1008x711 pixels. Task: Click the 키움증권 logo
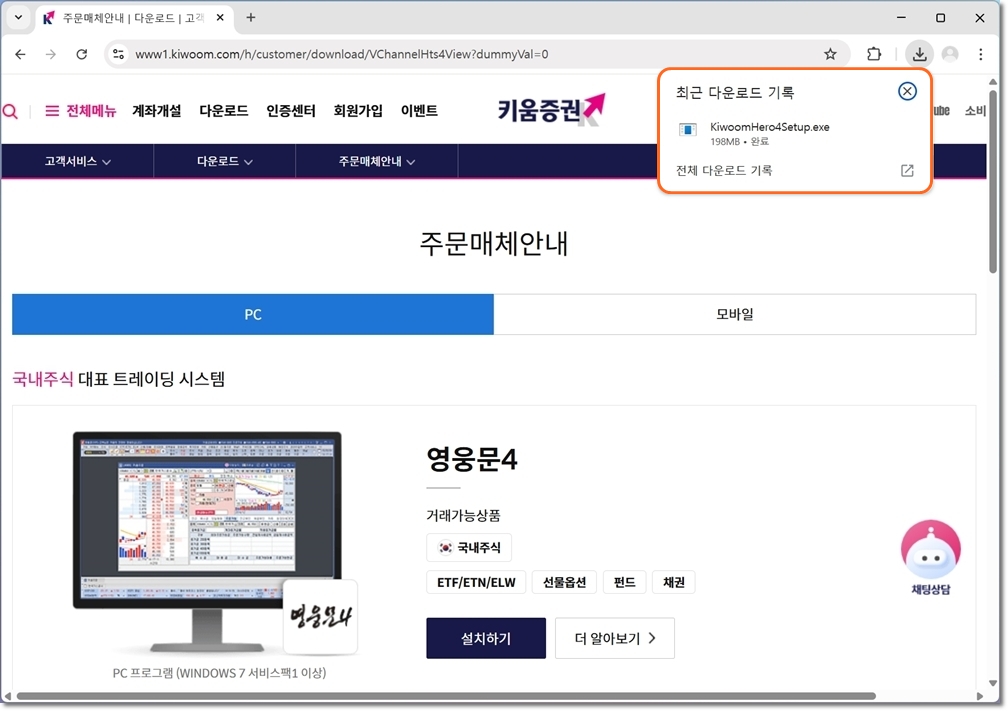coord(552,109)
